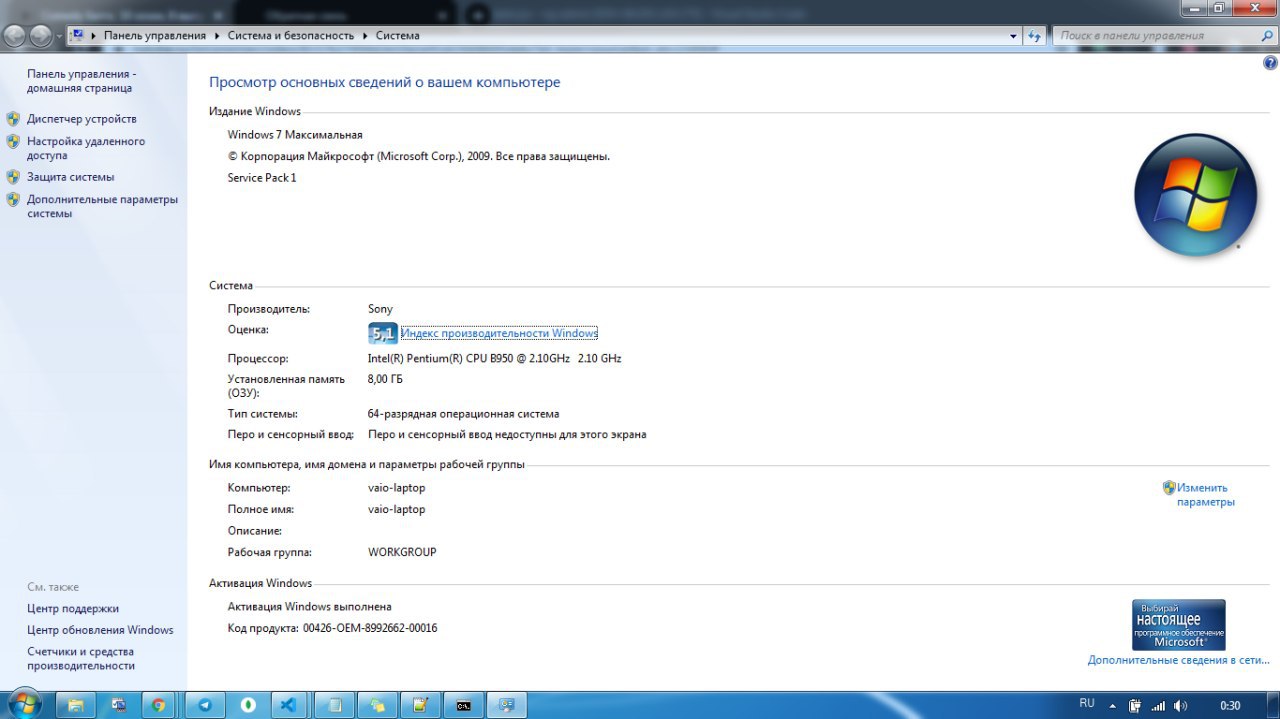Screen dimensions: 1280x719
Task: Open 'Дополнительные параметры системы' link
Action: [102, 206]
